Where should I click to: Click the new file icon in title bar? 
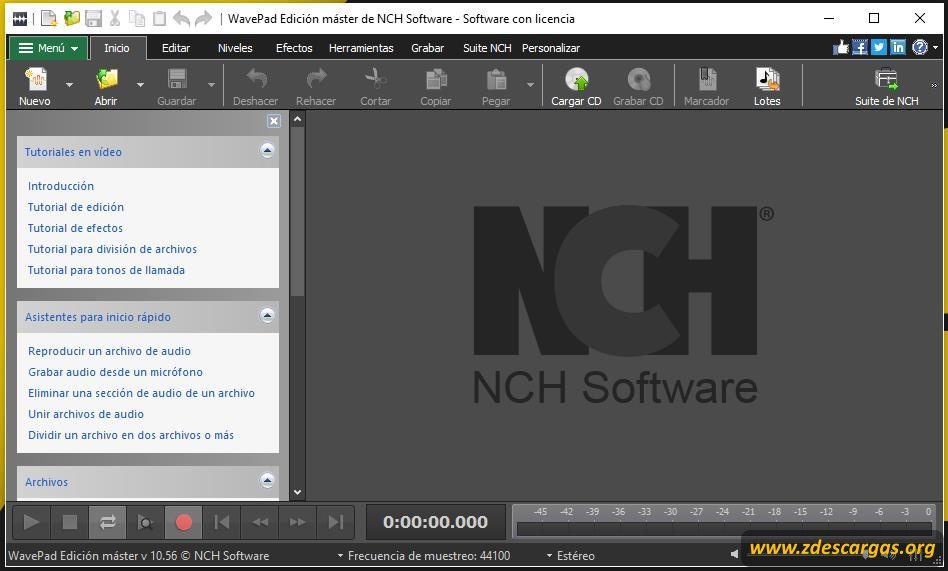pyautogui.click(x=48, y=19)
